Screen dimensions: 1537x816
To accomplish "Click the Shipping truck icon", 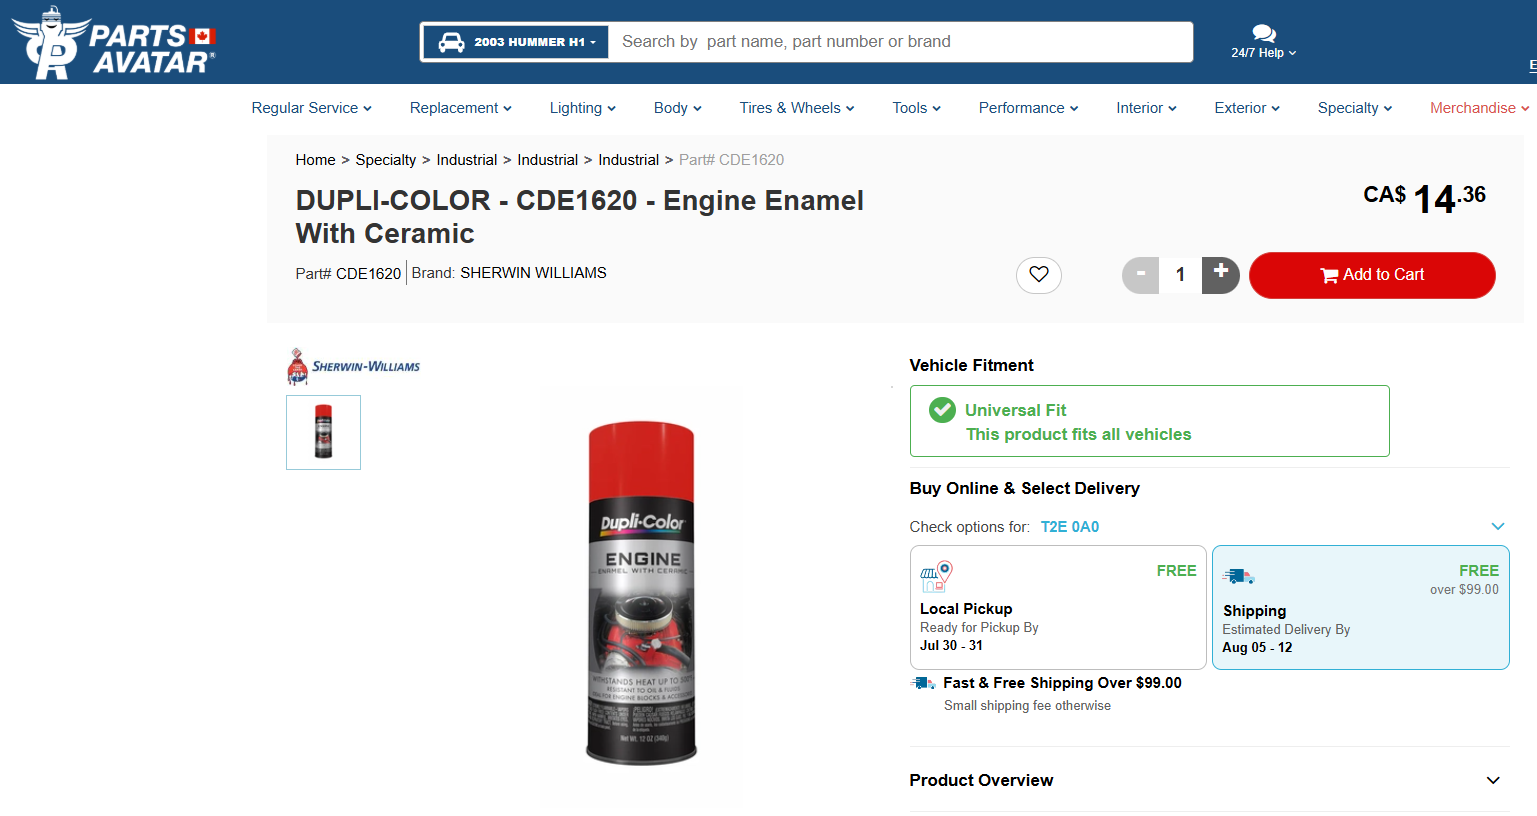I will pos(1238,576).
